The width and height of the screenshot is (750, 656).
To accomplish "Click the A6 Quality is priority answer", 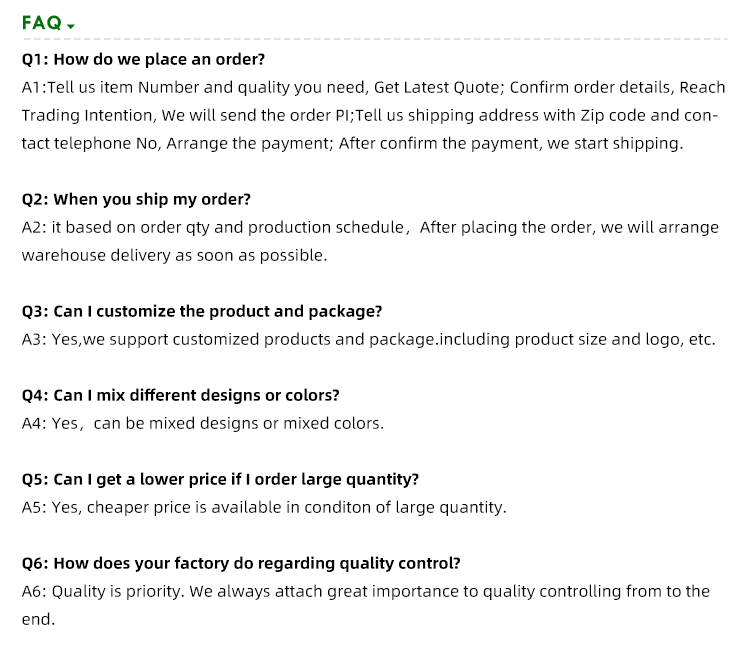I will tap(365, 592).
